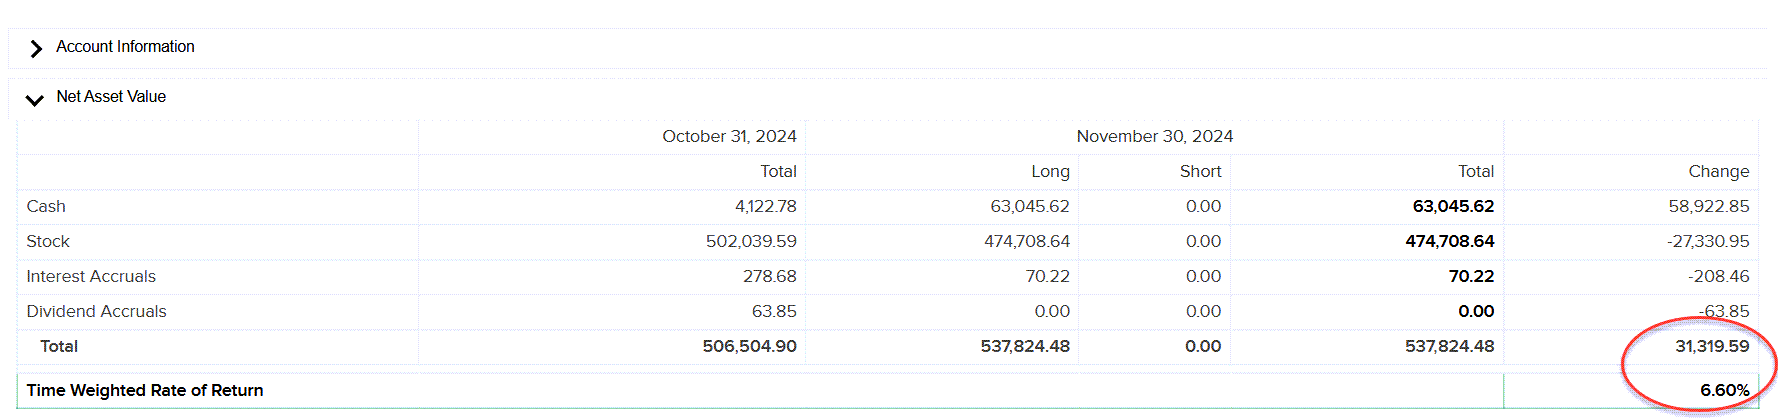
Task: Click the Interest Accruals row label
Action: point(91,277)
